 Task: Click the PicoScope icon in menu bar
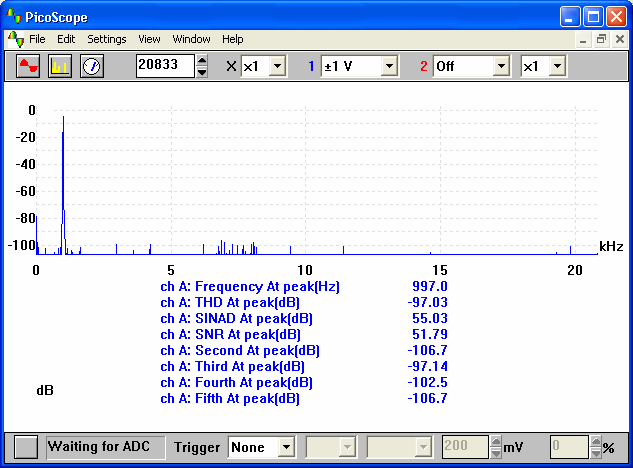point(16,39)
